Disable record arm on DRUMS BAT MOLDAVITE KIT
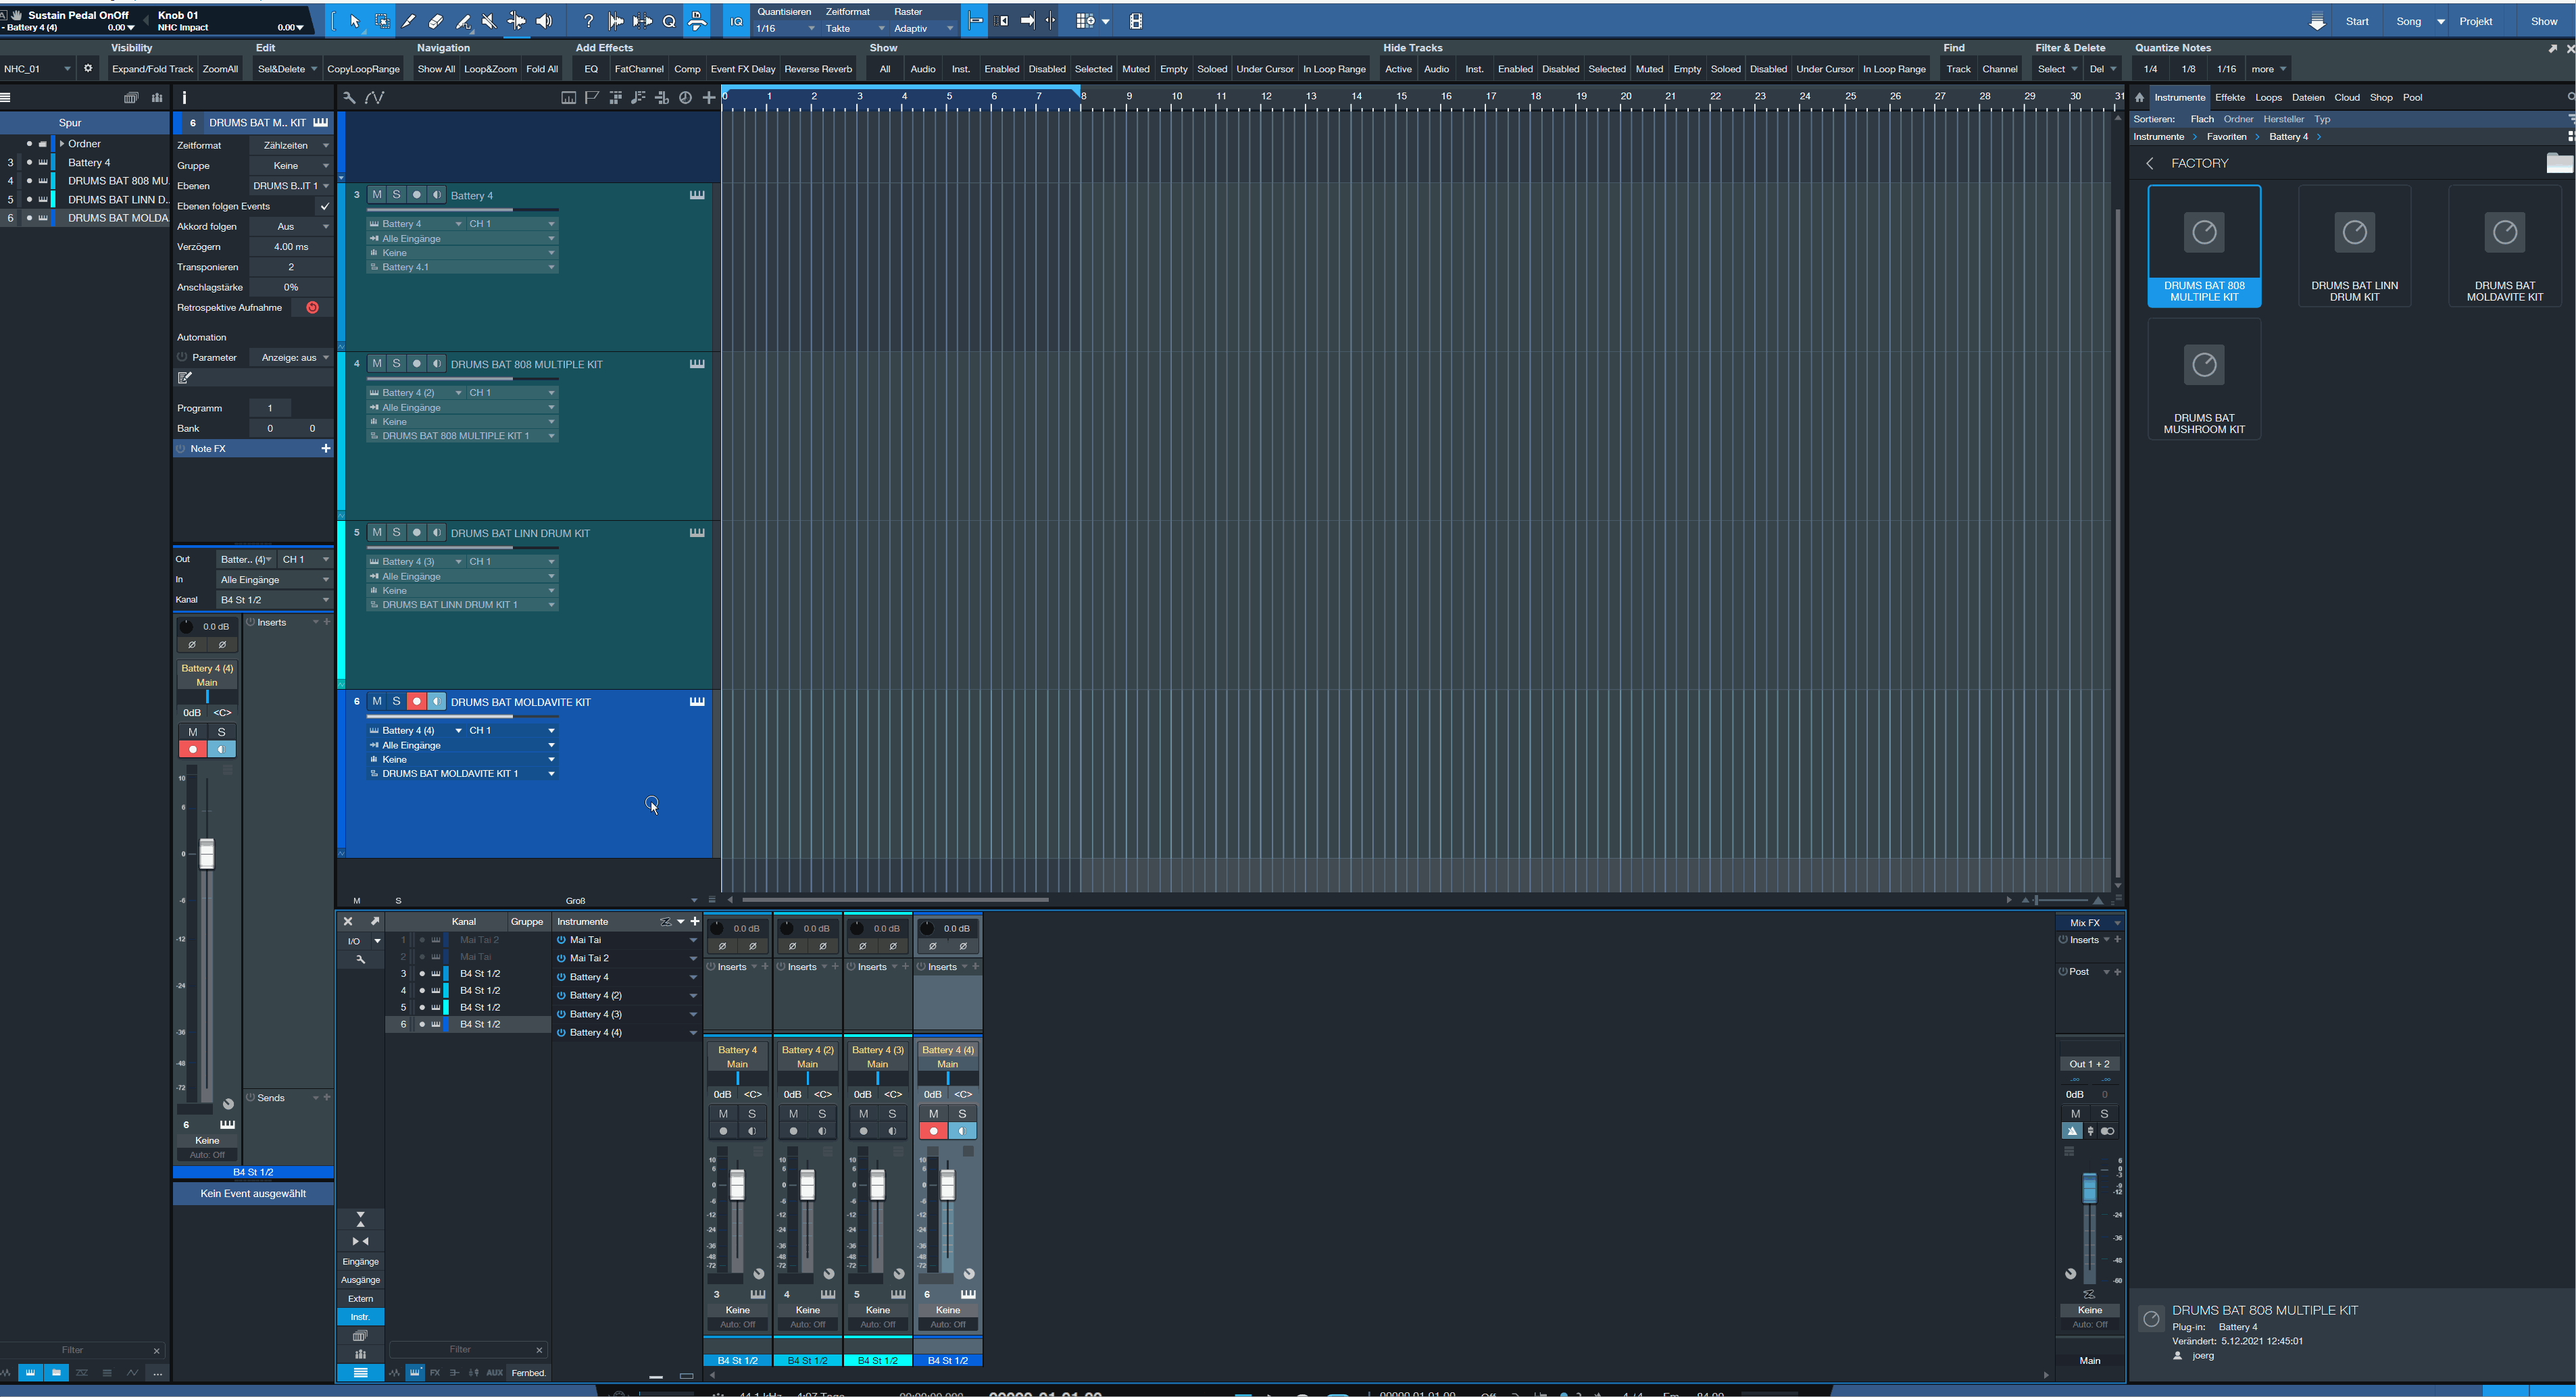The height and width of the screenshot is (1397, 2576). click(417, 702)
